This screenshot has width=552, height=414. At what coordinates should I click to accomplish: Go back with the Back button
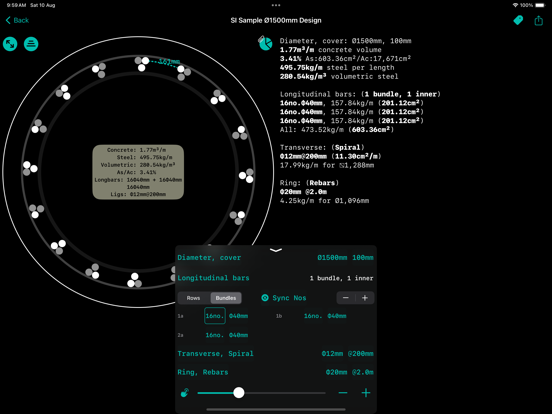[x=17, y=20]
